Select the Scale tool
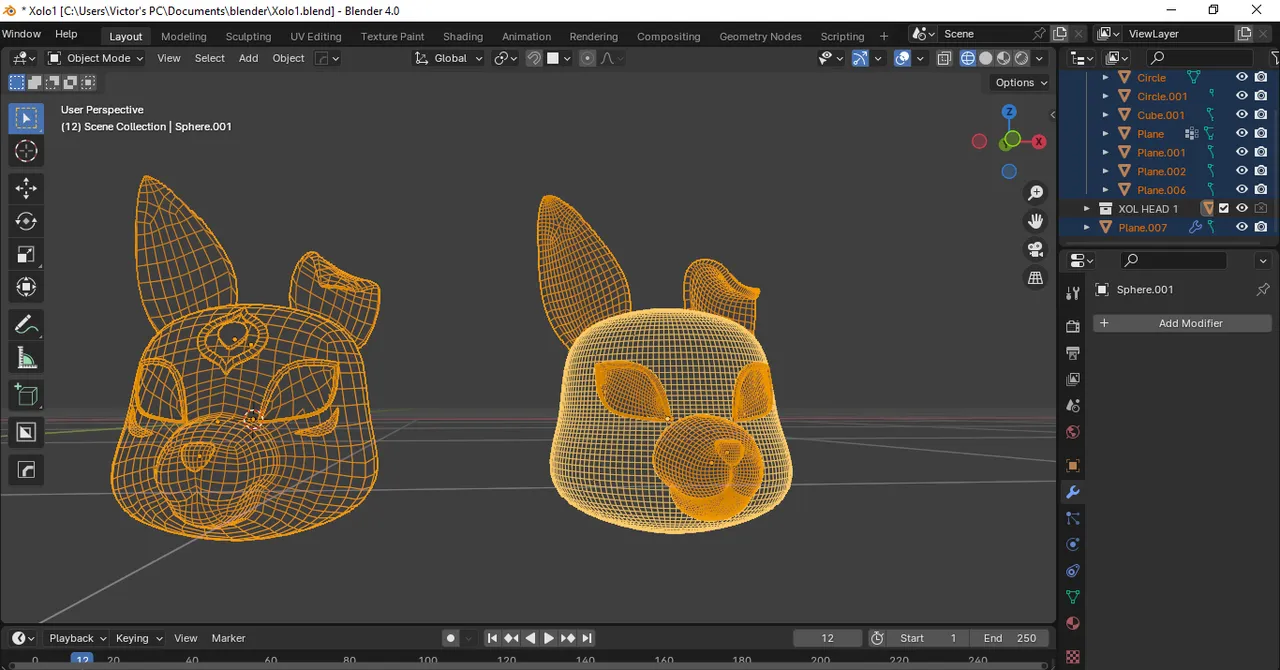 point(26,254)
